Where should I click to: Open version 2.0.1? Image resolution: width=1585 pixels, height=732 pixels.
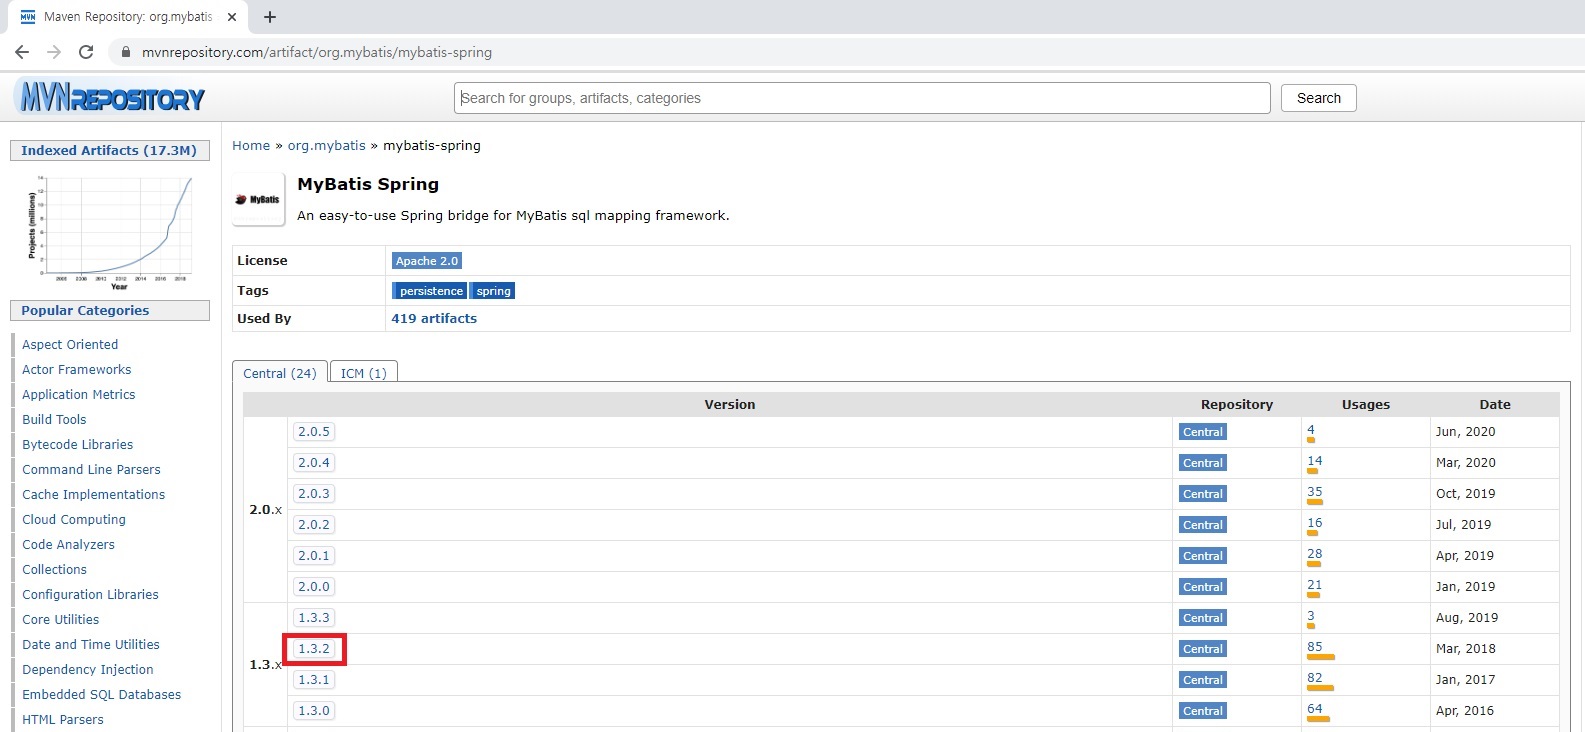tap(314, 556)
